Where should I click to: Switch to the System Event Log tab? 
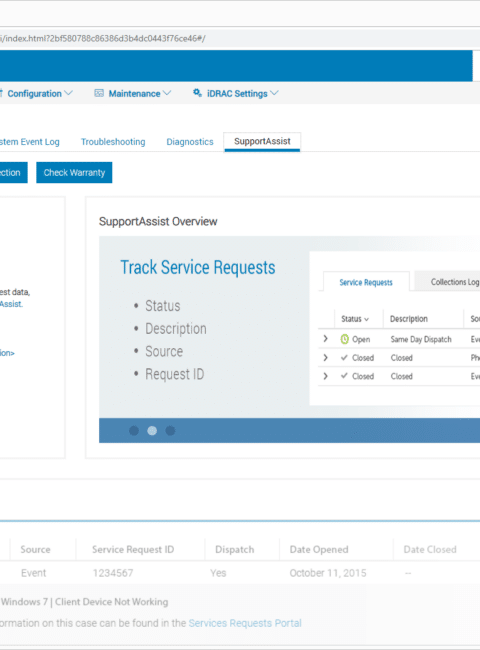pos(29,142)
